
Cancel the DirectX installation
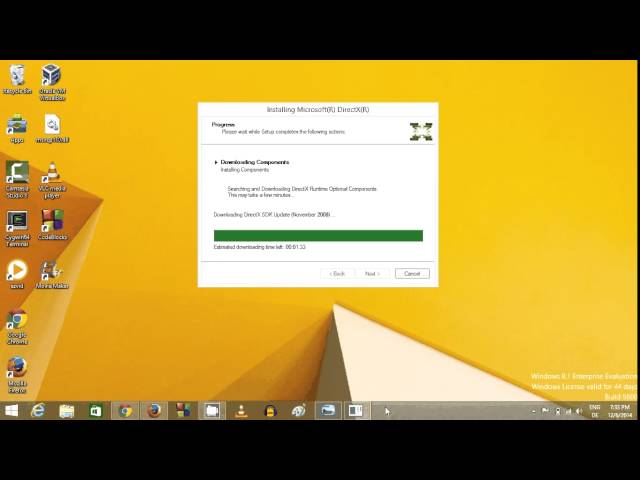(412, 273)
